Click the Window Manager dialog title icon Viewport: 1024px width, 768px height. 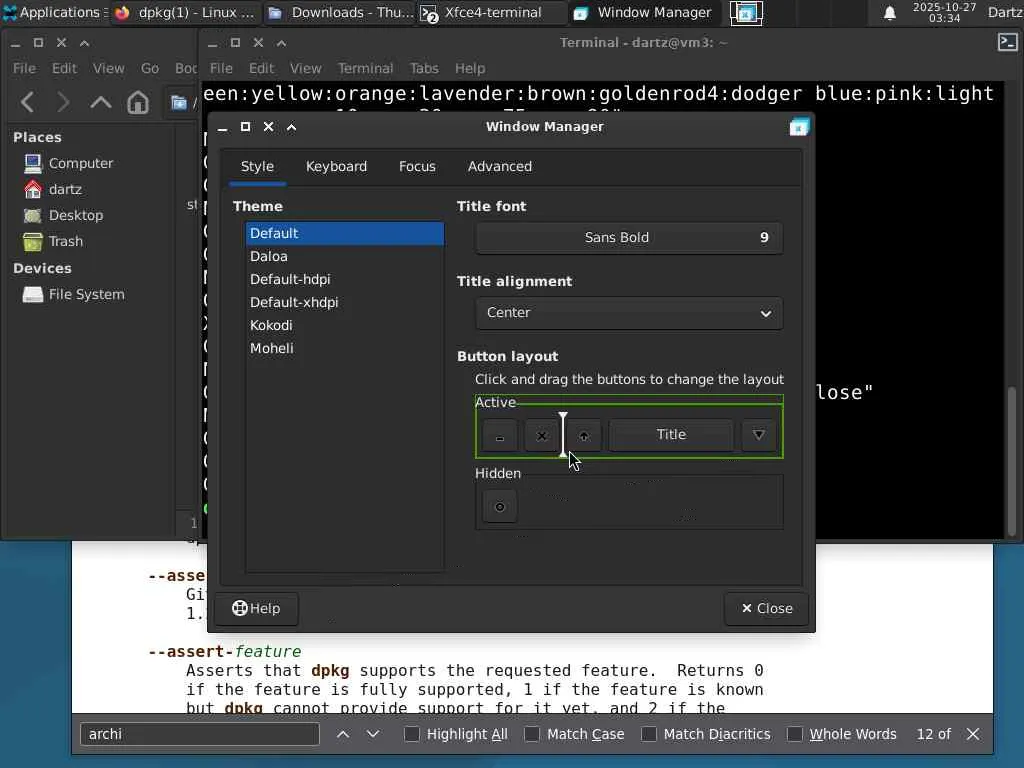[x=799, y=127]
